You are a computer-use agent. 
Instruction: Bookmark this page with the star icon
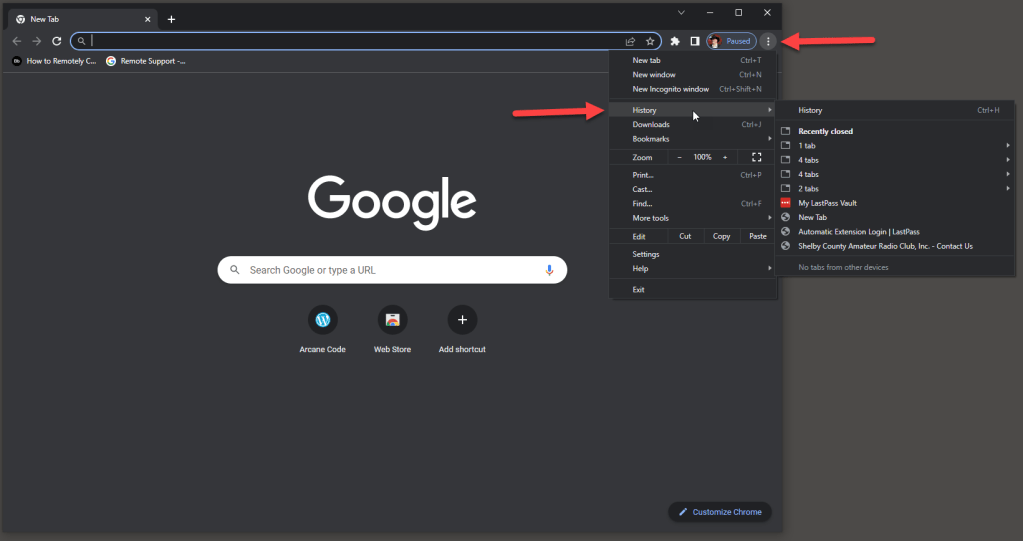coord(650,41)
